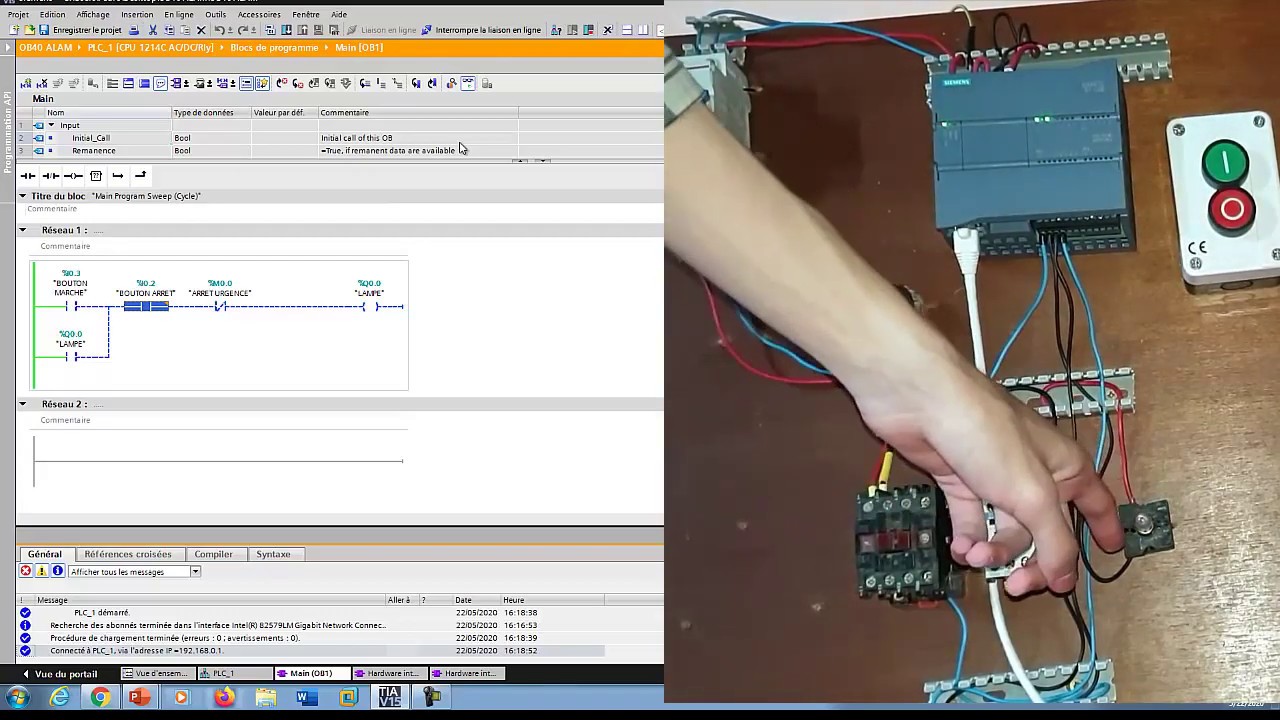This screenshot has width=1280, height=720.
Task: Select the LAMPE output coil %Q0.0
Action: tap(370, 306)
